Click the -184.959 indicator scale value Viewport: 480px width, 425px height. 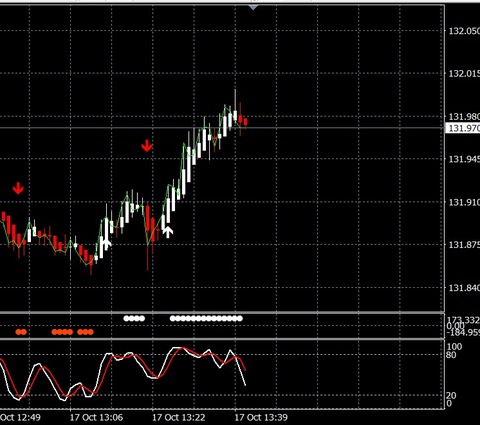[x=463, y=332]
